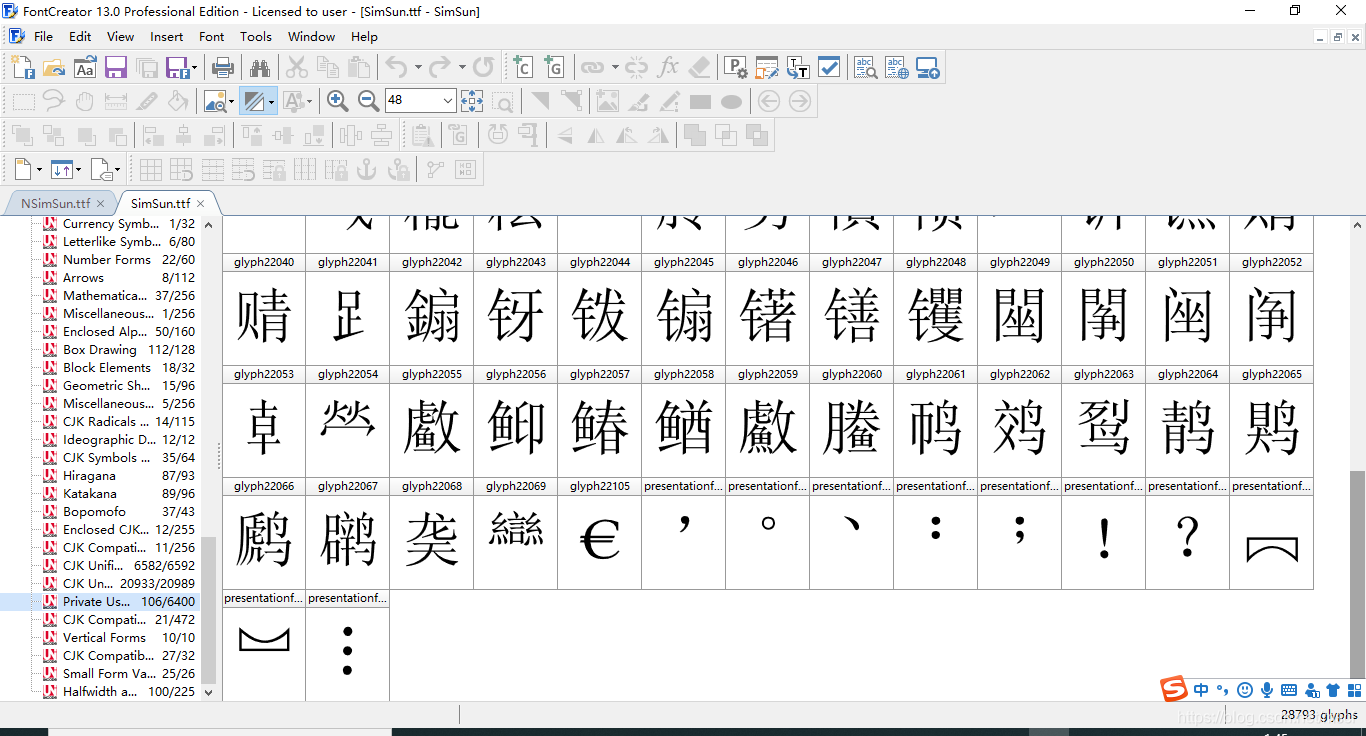
Task: Expand the new page icon dropdown arrow
Action: tap(38, 169)
